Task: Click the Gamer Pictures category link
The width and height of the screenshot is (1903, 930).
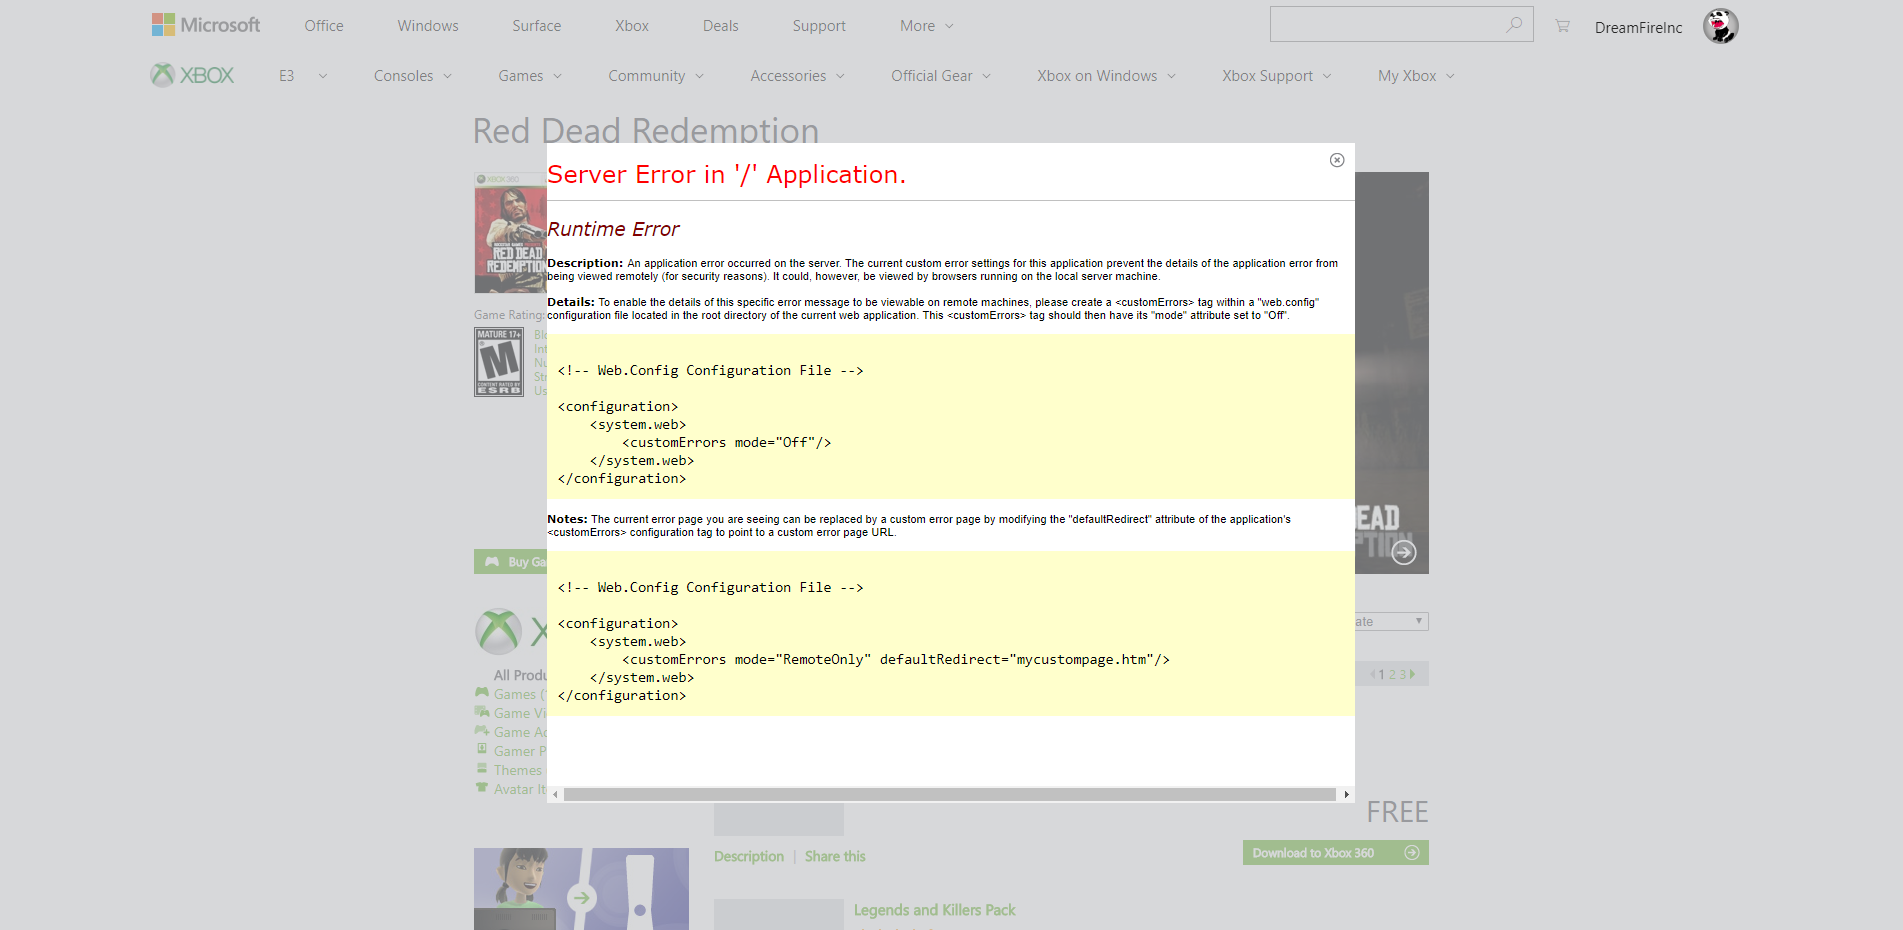Action: [520, 751]
